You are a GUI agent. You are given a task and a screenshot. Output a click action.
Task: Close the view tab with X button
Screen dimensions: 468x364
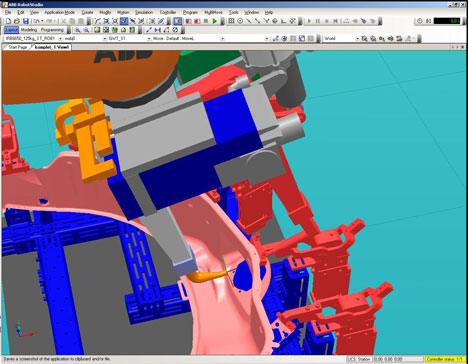[463, 47]
